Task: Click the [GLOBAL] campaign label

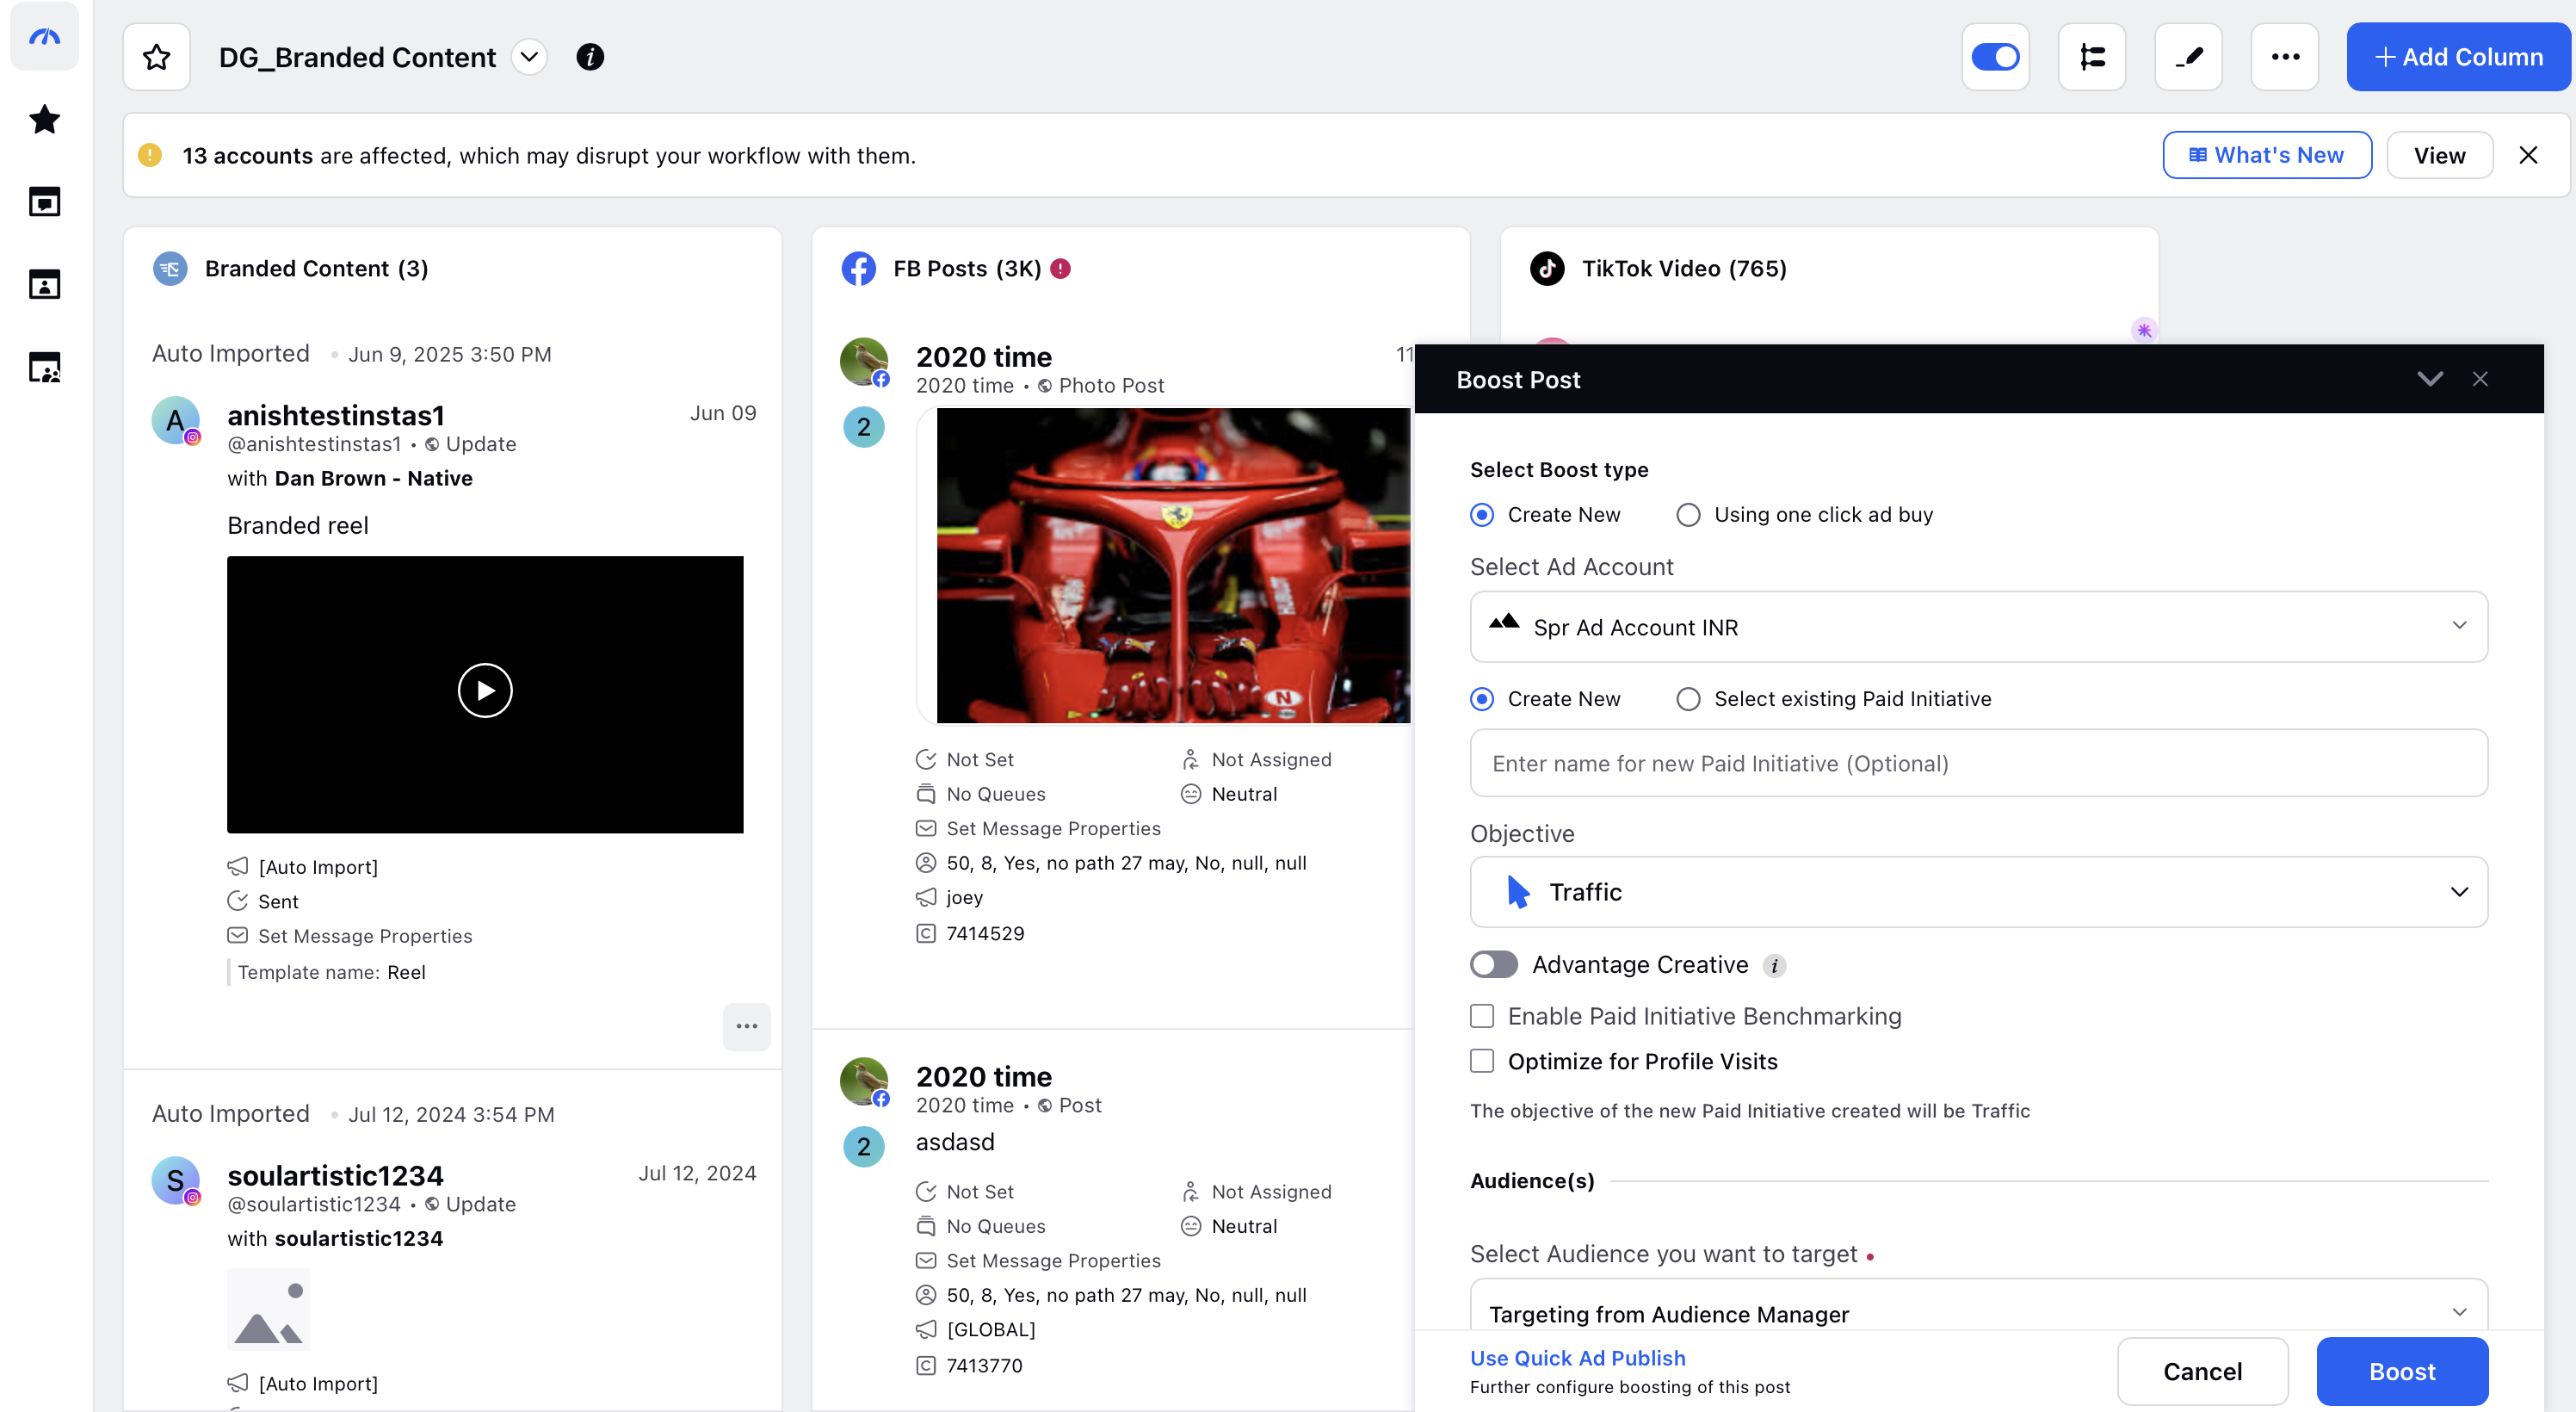Action: tap(991, 1329)
